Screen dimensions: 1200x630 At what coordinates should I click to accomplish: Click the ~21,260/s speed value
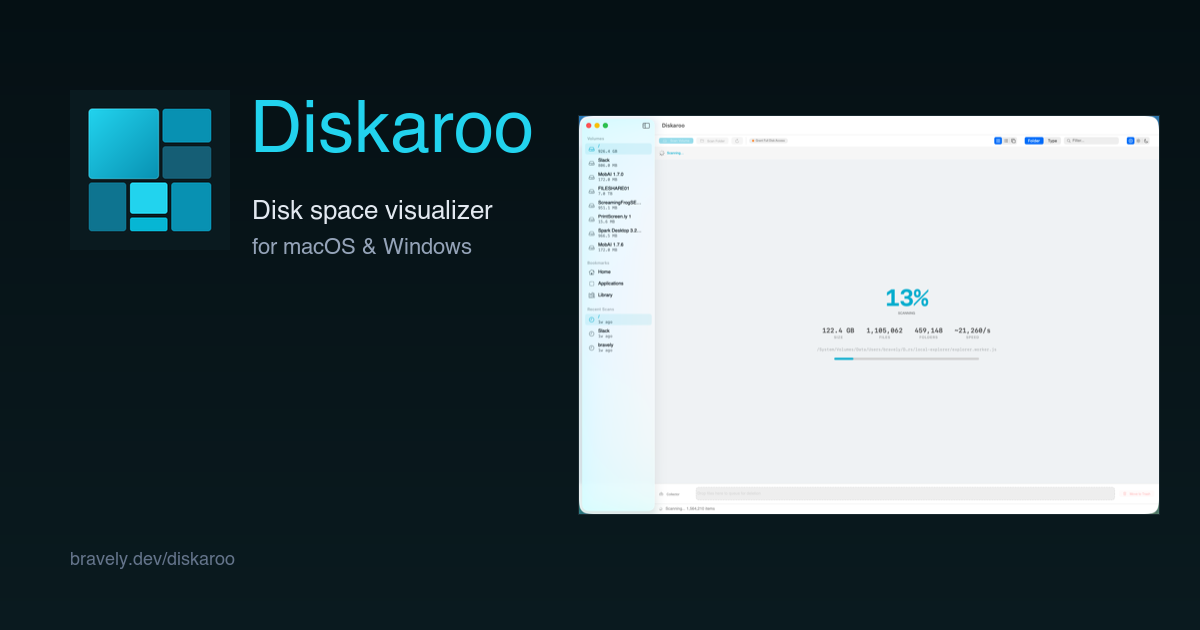pos(972,330)
